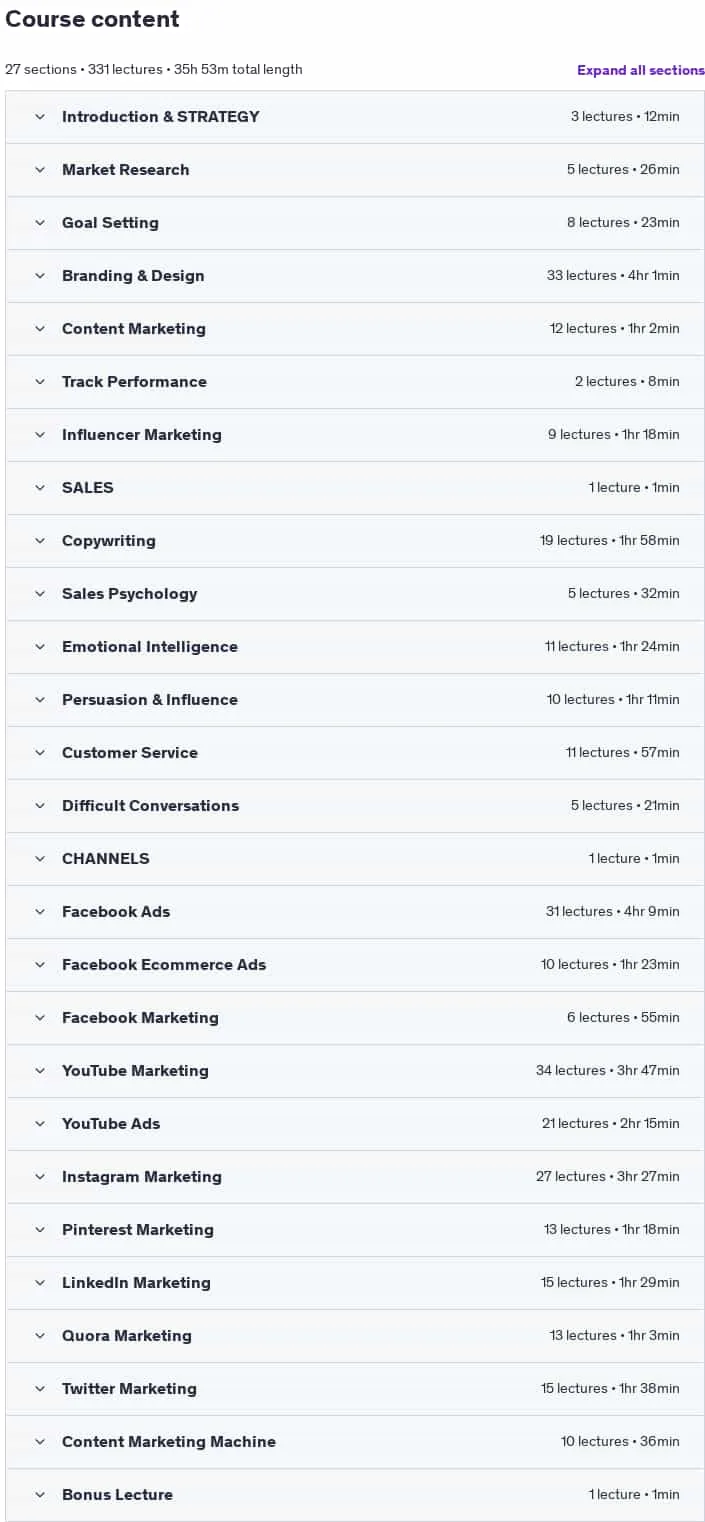Expand Content Marketing using its chevron
The image size is (705, 1522).
tap(40, 328)
